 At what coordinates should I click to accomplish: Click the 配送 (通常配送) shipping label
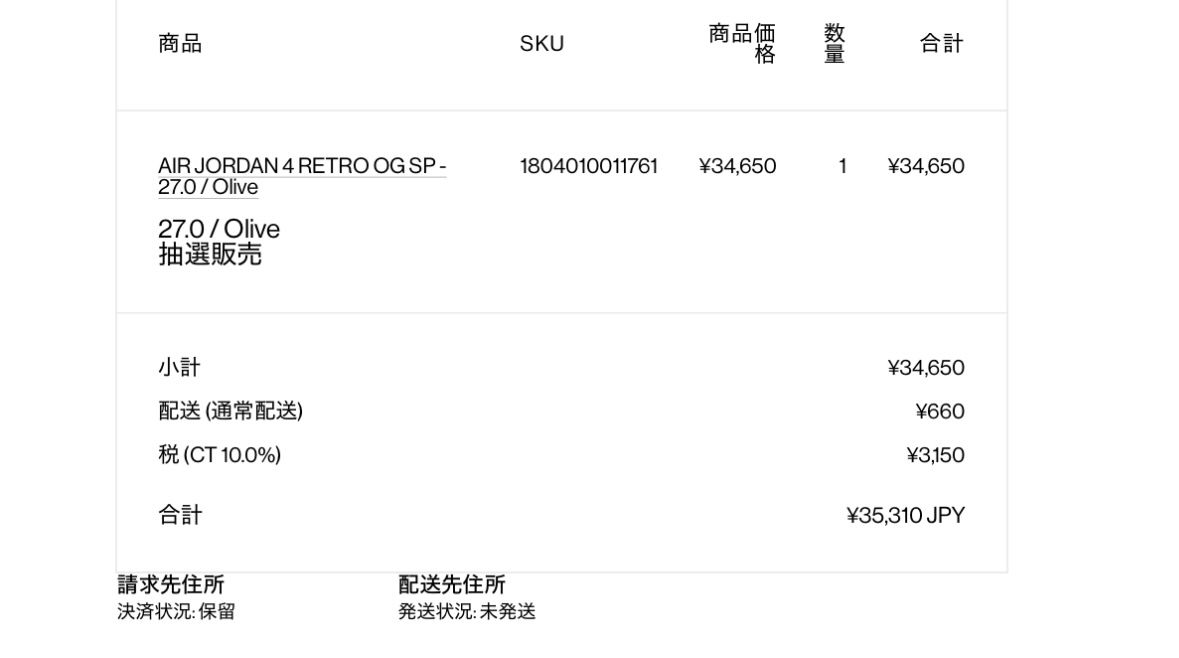point(230,411)
